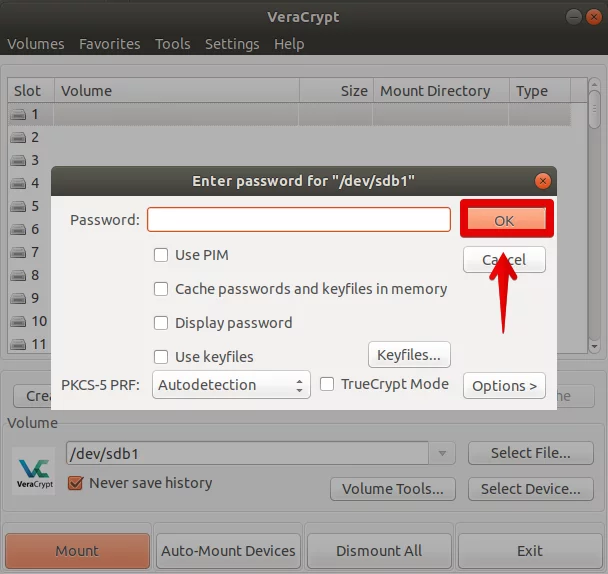Viewport: 608px width, 574px height.
Task: Close the password dialog with the X
Action: click(x=542, y=181)
